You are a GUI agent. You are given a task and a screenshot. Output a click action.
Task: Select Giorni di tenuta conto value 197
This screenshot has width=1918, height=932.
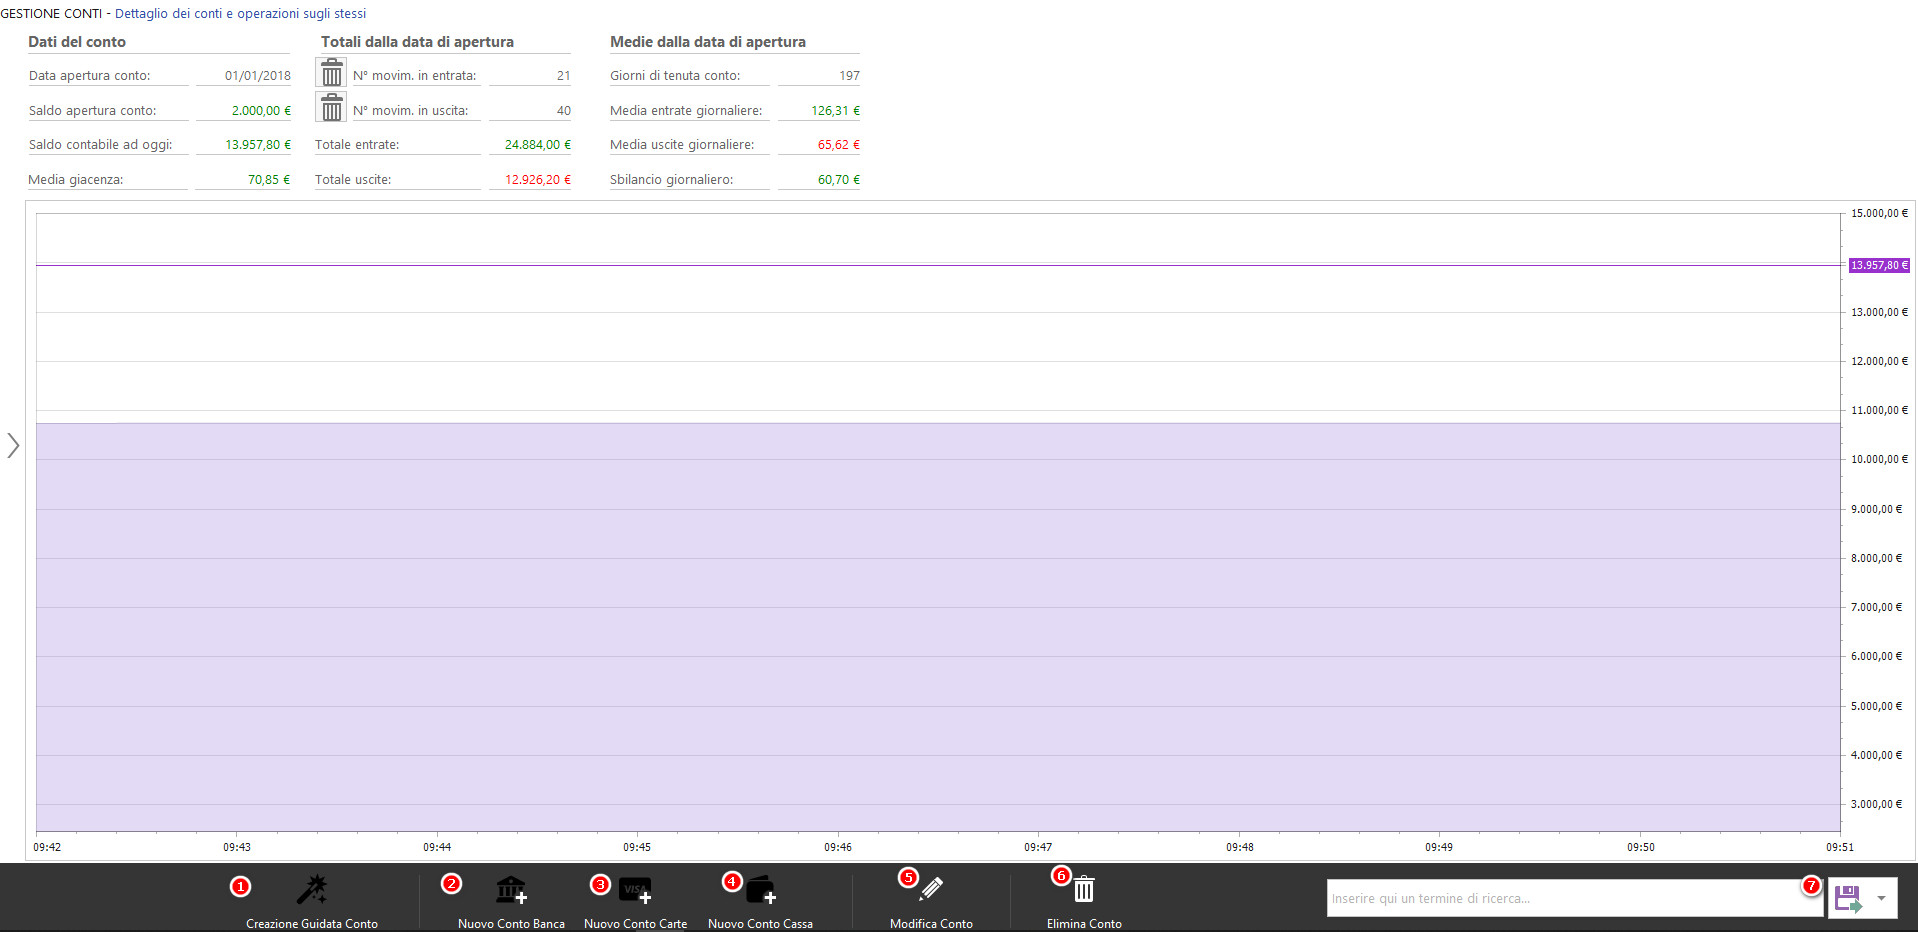coord(849,76)
